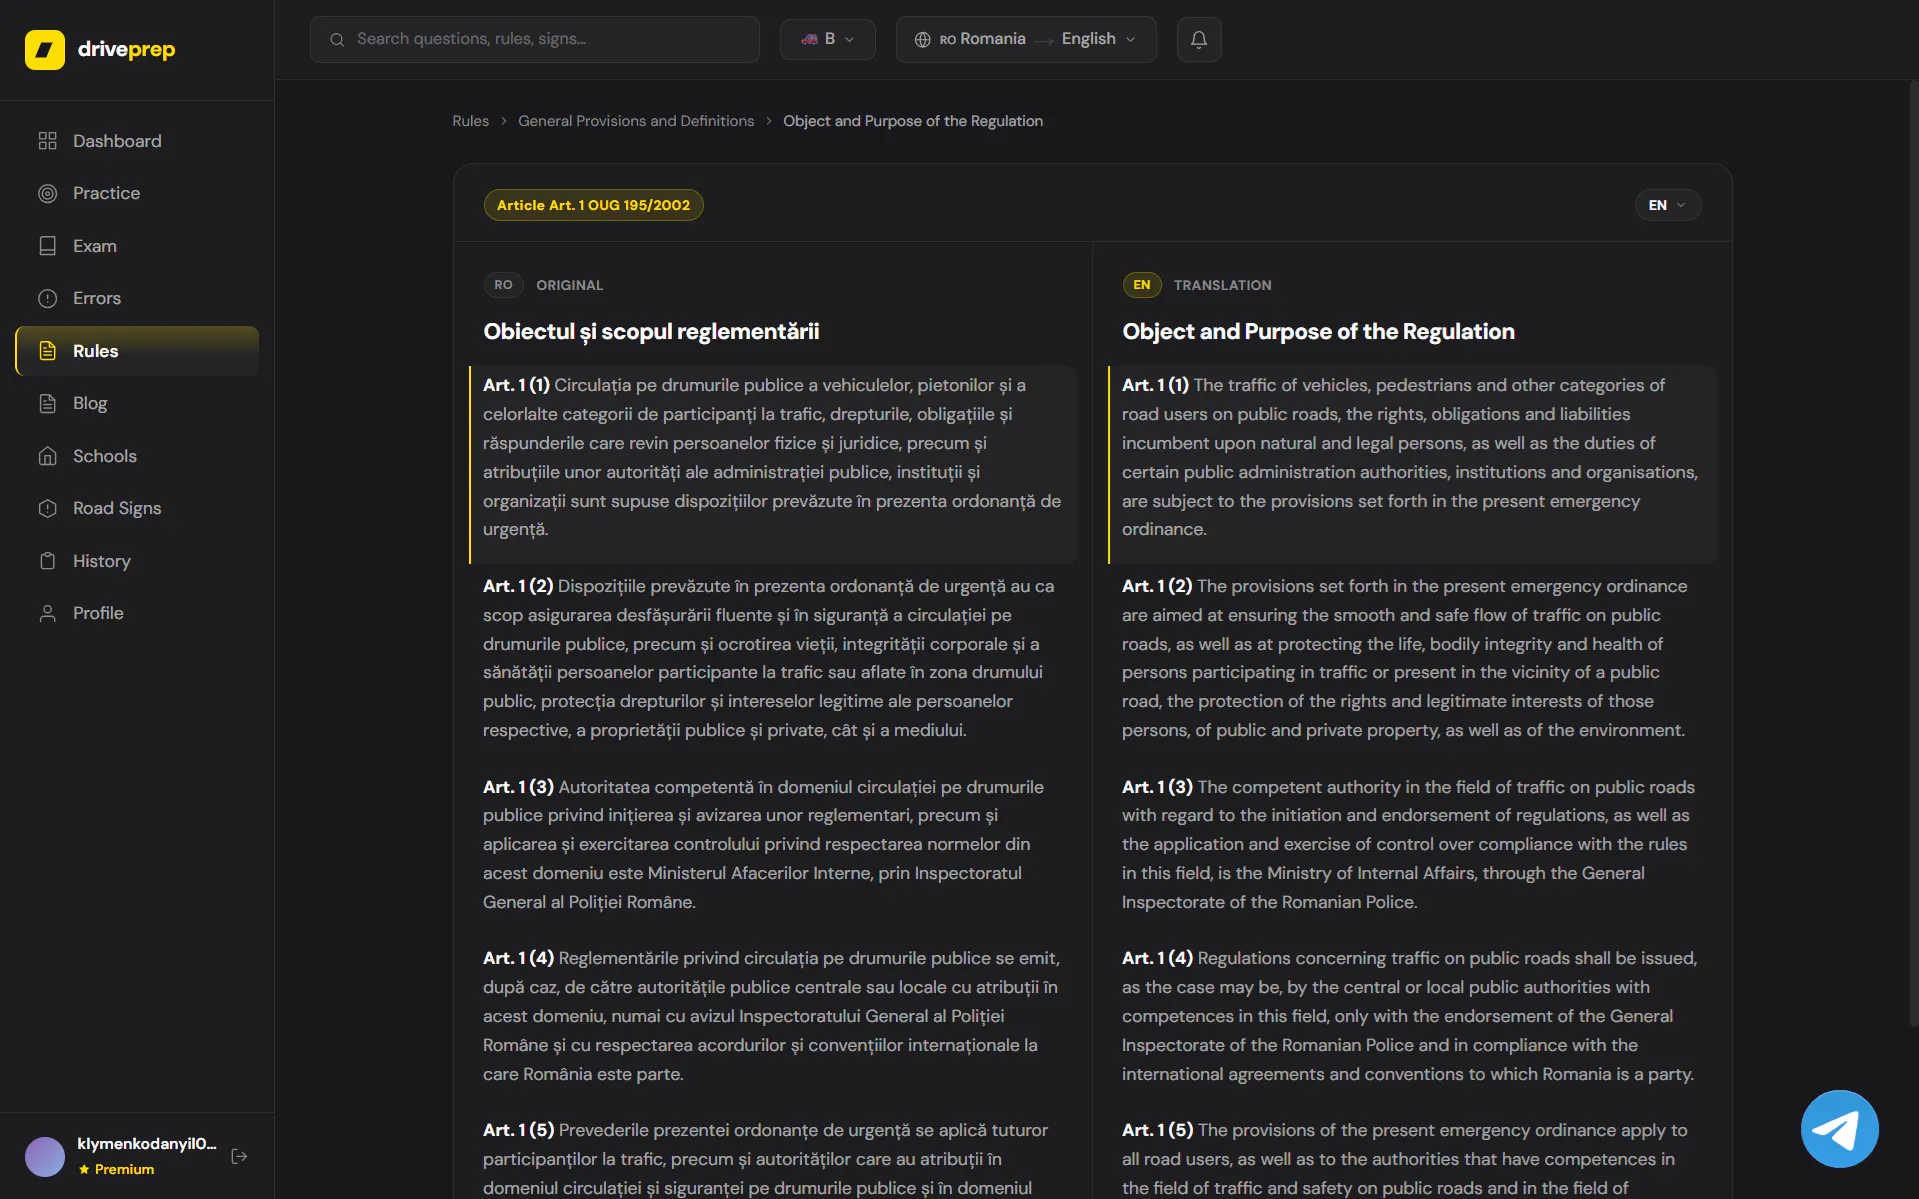The width and height of the screenshot is (1919, 1199).
Task: Click the search magnifier icon
Action: pyautogui.click(x=337, y=40)
